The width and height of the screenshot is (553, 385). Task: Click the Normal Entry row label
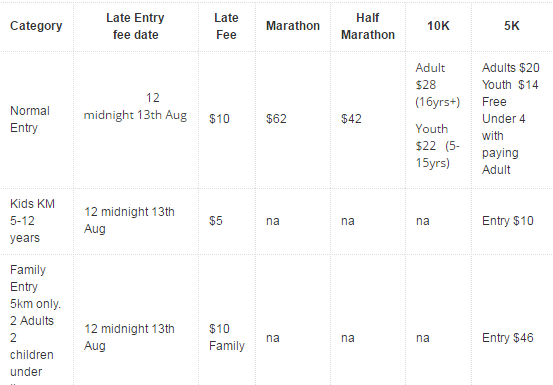(30, 119)
